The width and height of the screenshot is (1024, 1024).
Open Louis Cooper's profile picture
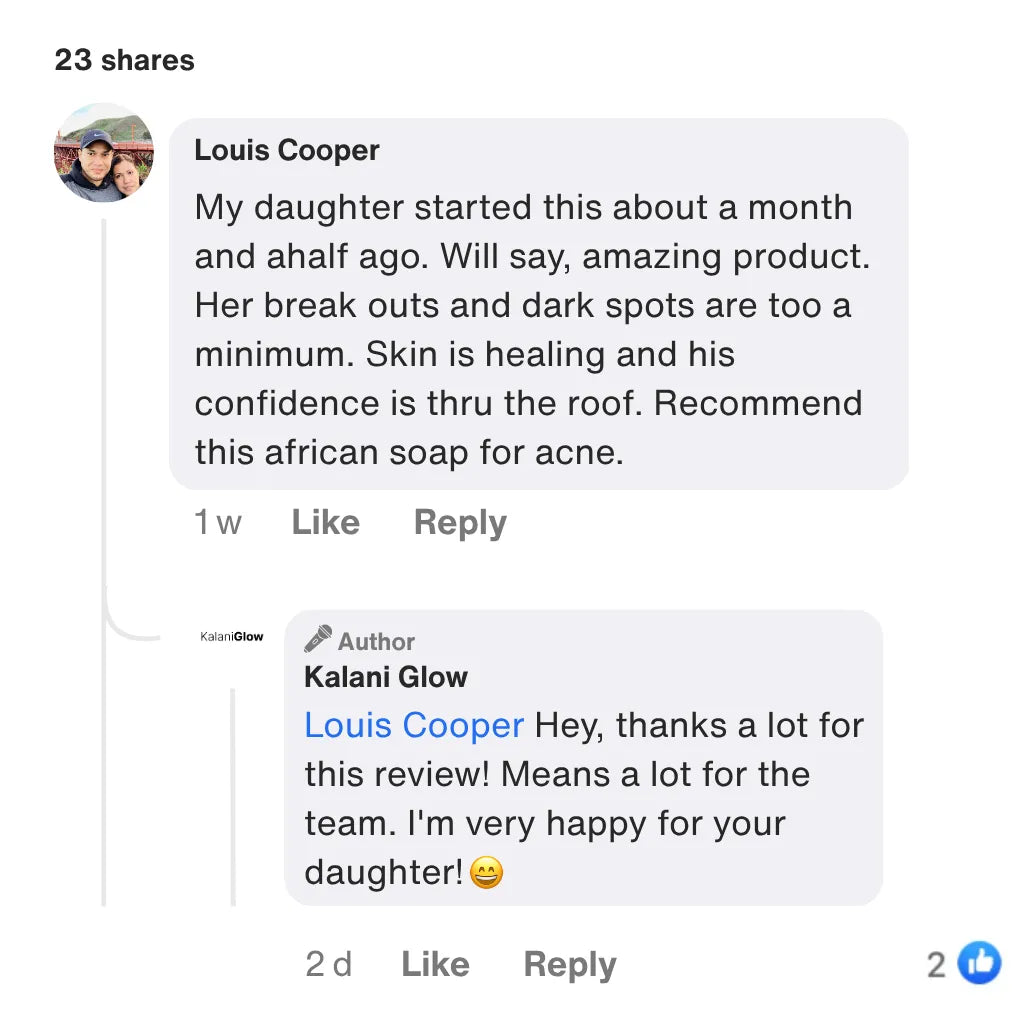[104, 153]
